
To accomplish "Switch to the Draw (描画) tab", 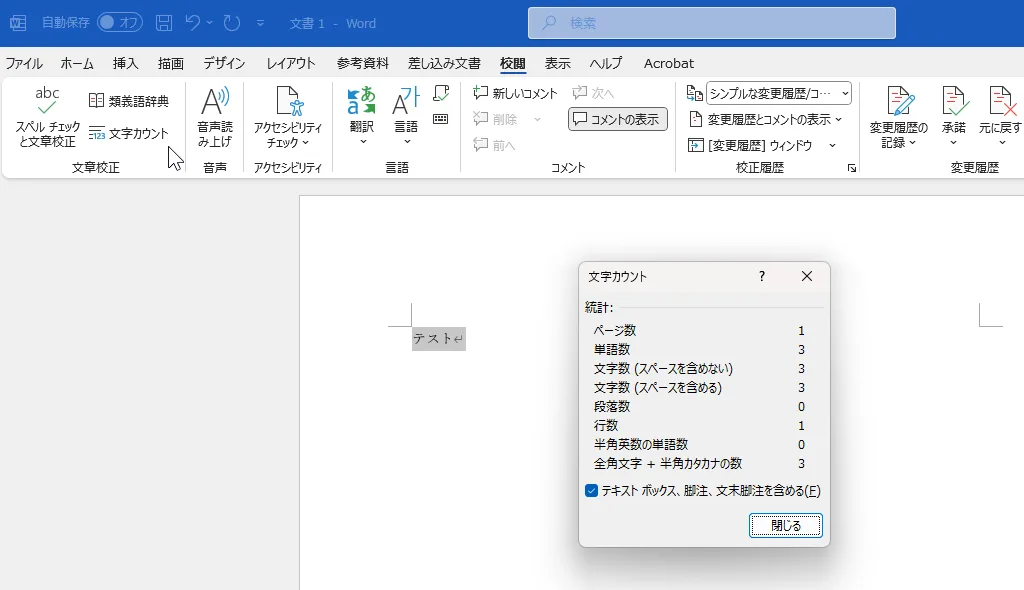I will click(170, 63).
